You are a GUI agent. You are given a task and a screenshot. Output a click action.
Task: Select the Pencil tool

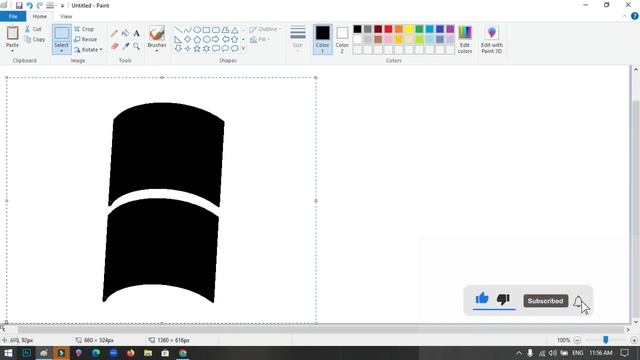pos(115,33)
